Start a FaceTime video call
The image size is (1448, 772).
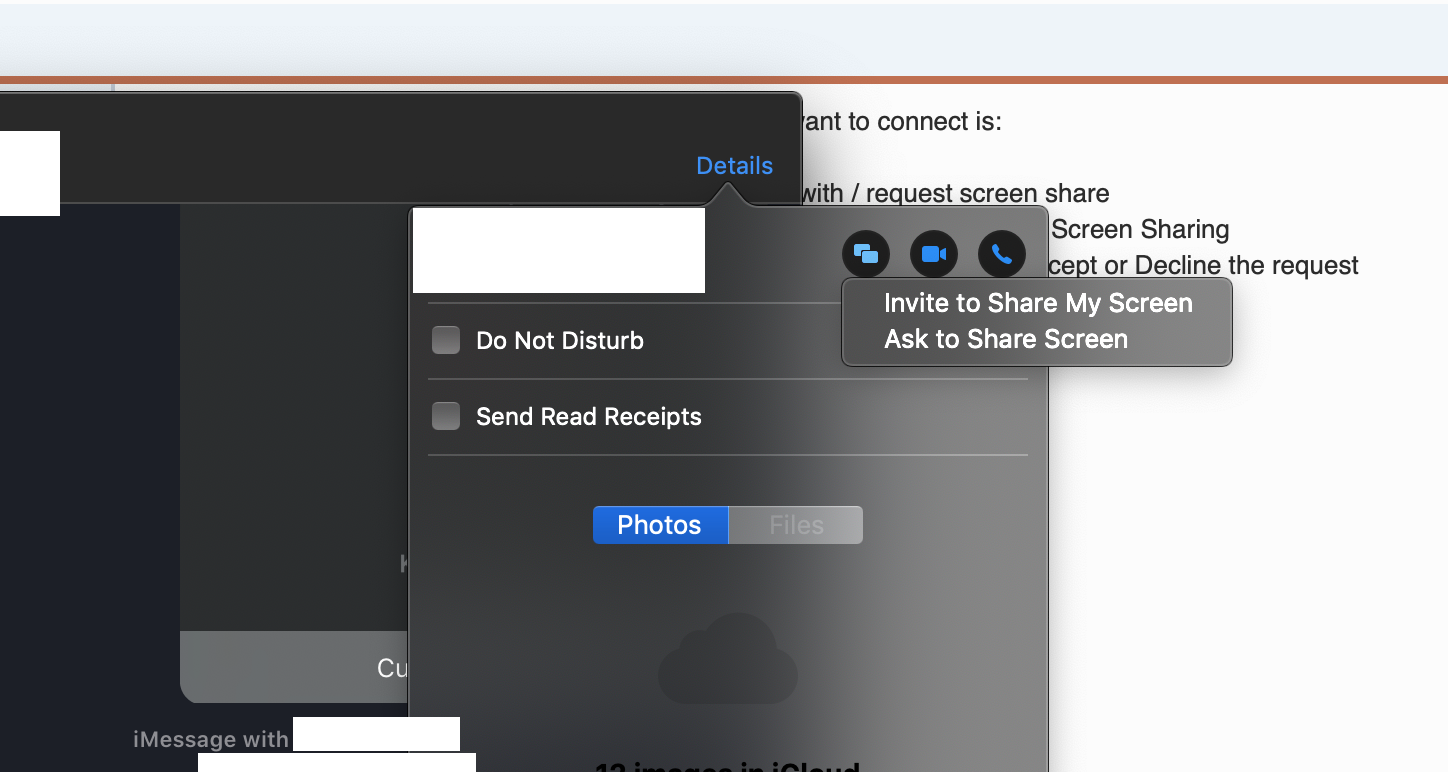tap(934, 254)
